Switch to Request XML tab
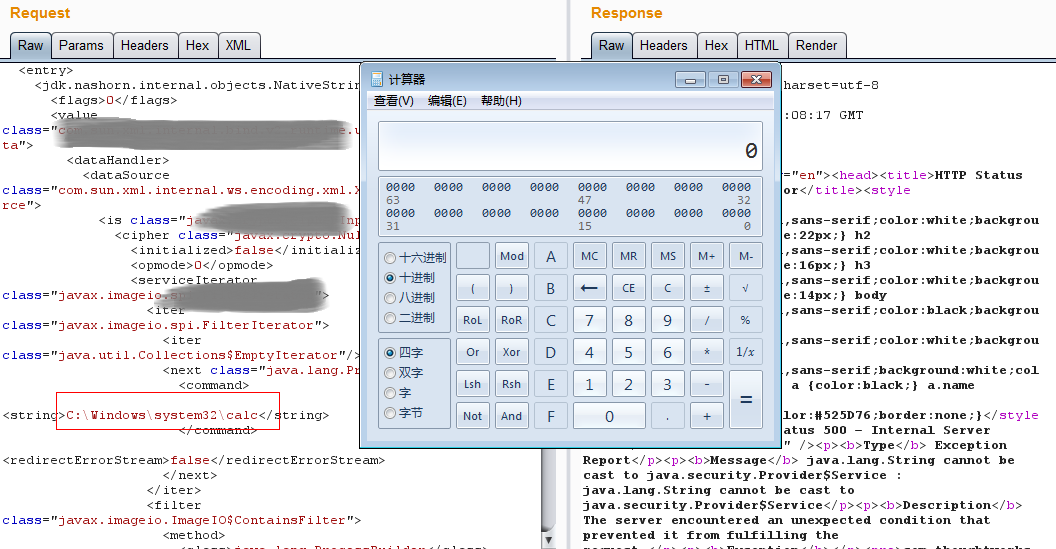The height and width of the screenshot is (549, 1056). [238, 45]
